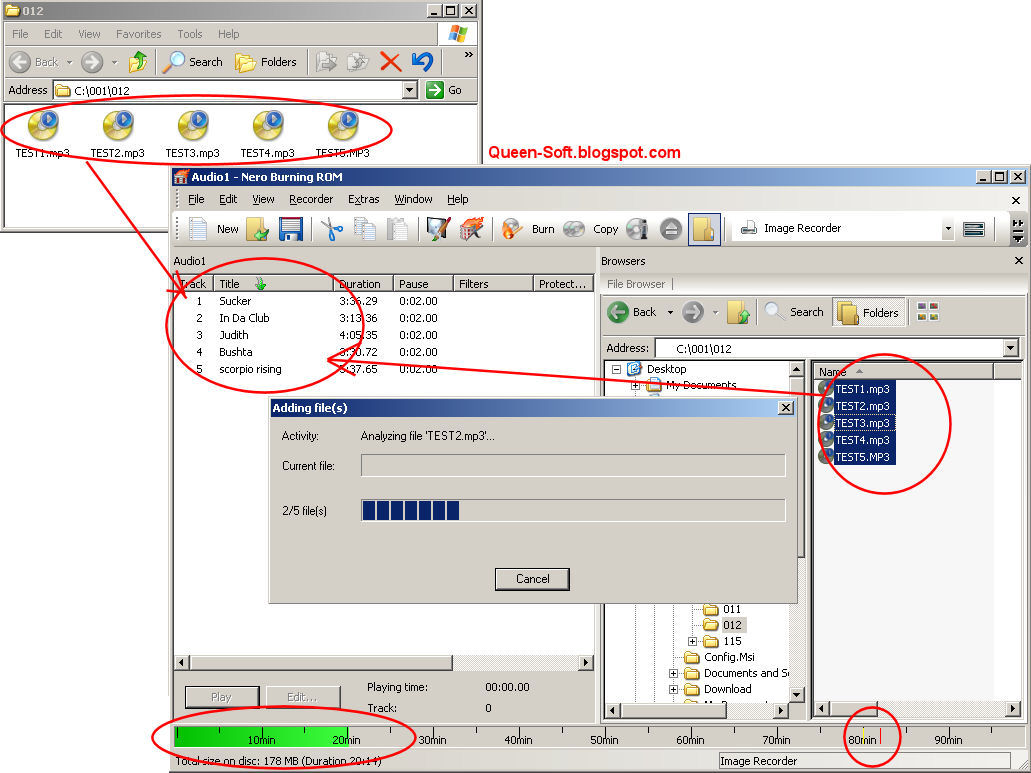
Task: Click Cancel in Adding file(s) dialog
Action: point(532,579)
